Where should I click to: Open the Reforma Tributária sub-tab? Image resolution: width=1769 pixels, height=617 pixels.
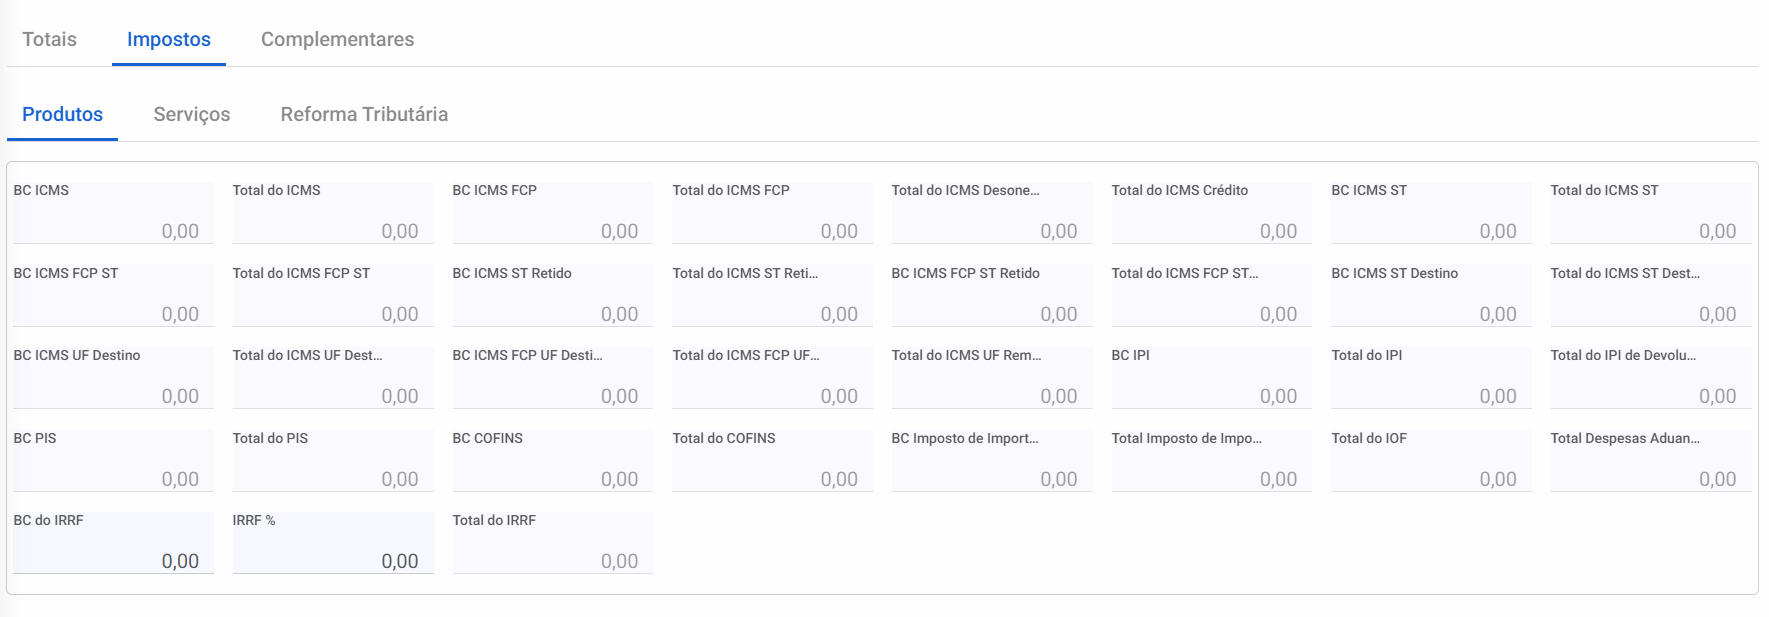pos(364,115)
